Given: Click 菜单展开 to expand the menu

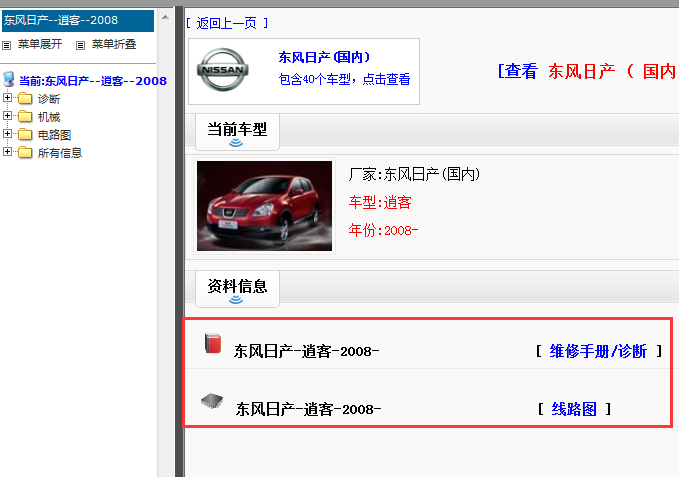Looking at the screenshot, I should [x=40, y=44].
